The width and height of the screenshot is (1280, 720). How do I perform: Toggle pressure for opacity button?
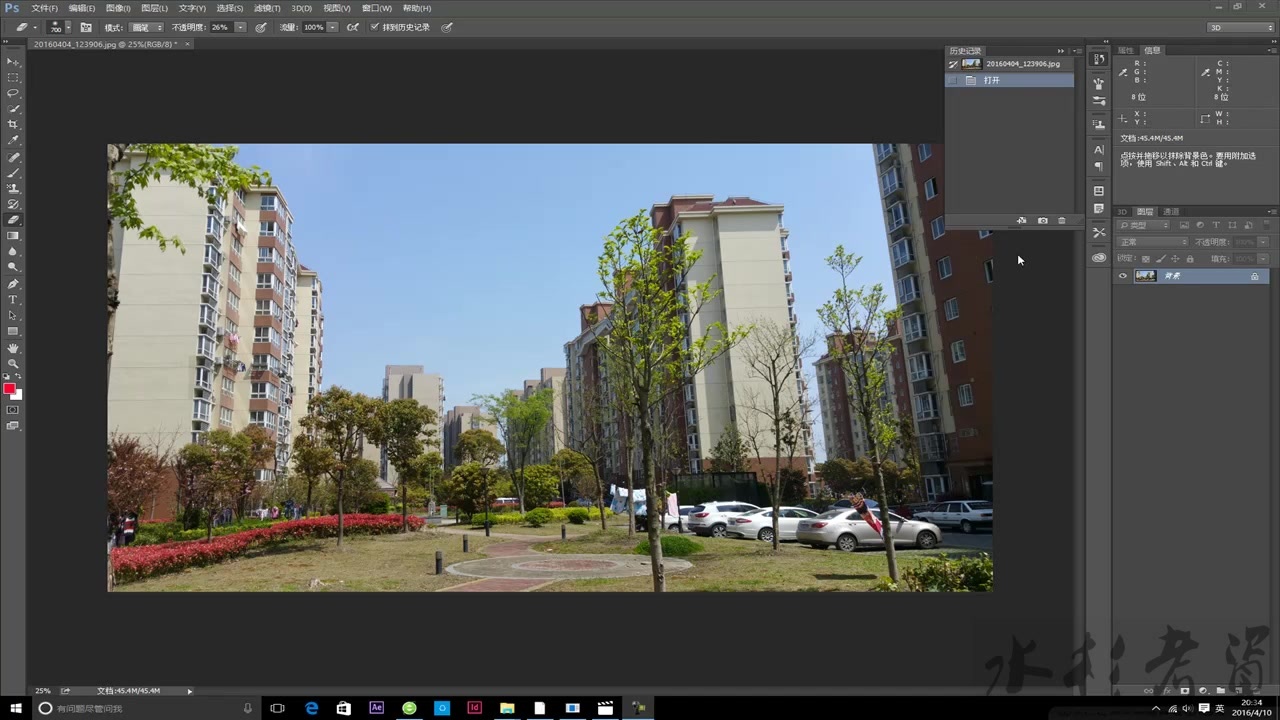[260, 27]
